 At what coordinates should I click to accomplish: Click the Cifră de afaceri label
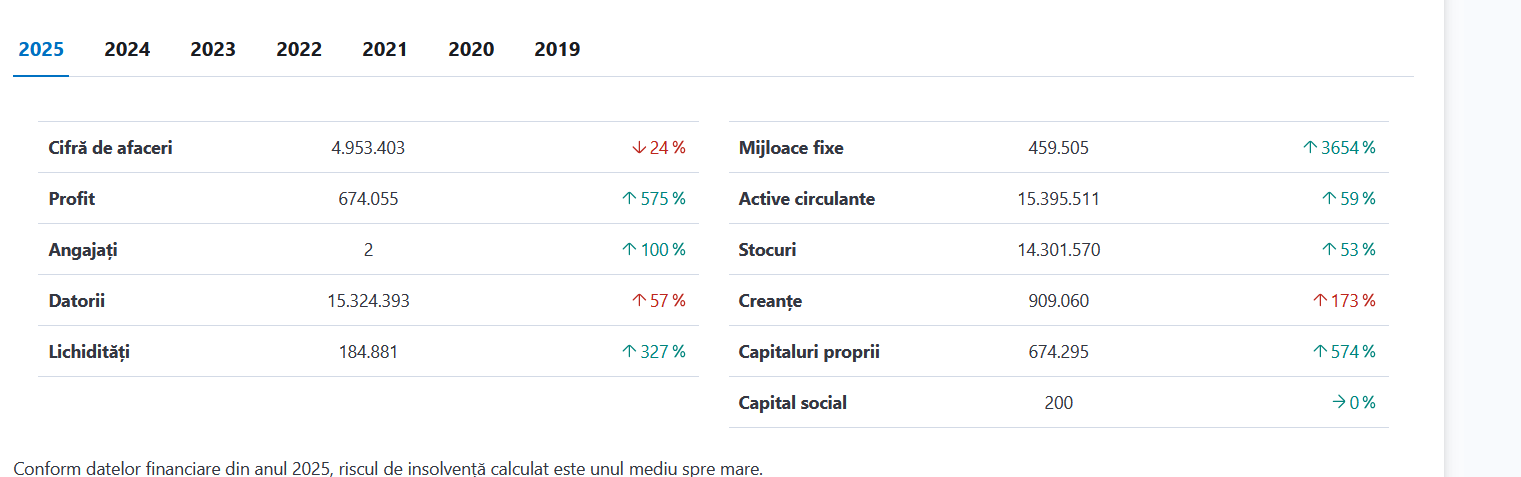[x=110, y=148]
